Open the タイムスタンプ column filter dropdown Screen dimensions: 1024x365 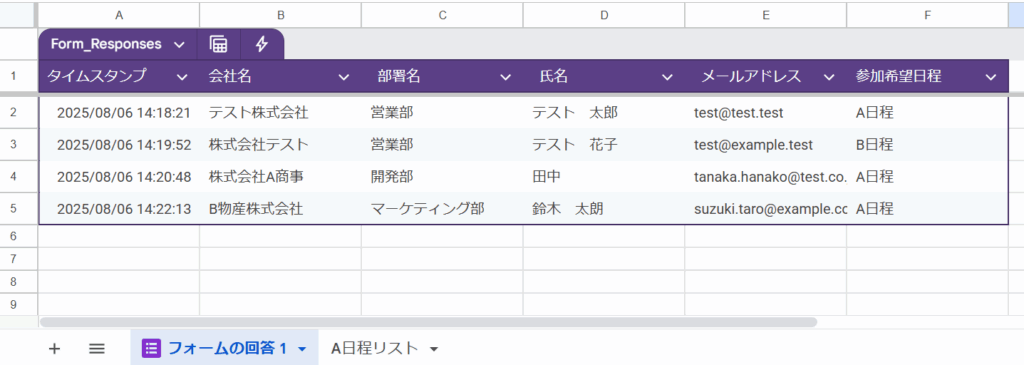[x=182, y=77]
